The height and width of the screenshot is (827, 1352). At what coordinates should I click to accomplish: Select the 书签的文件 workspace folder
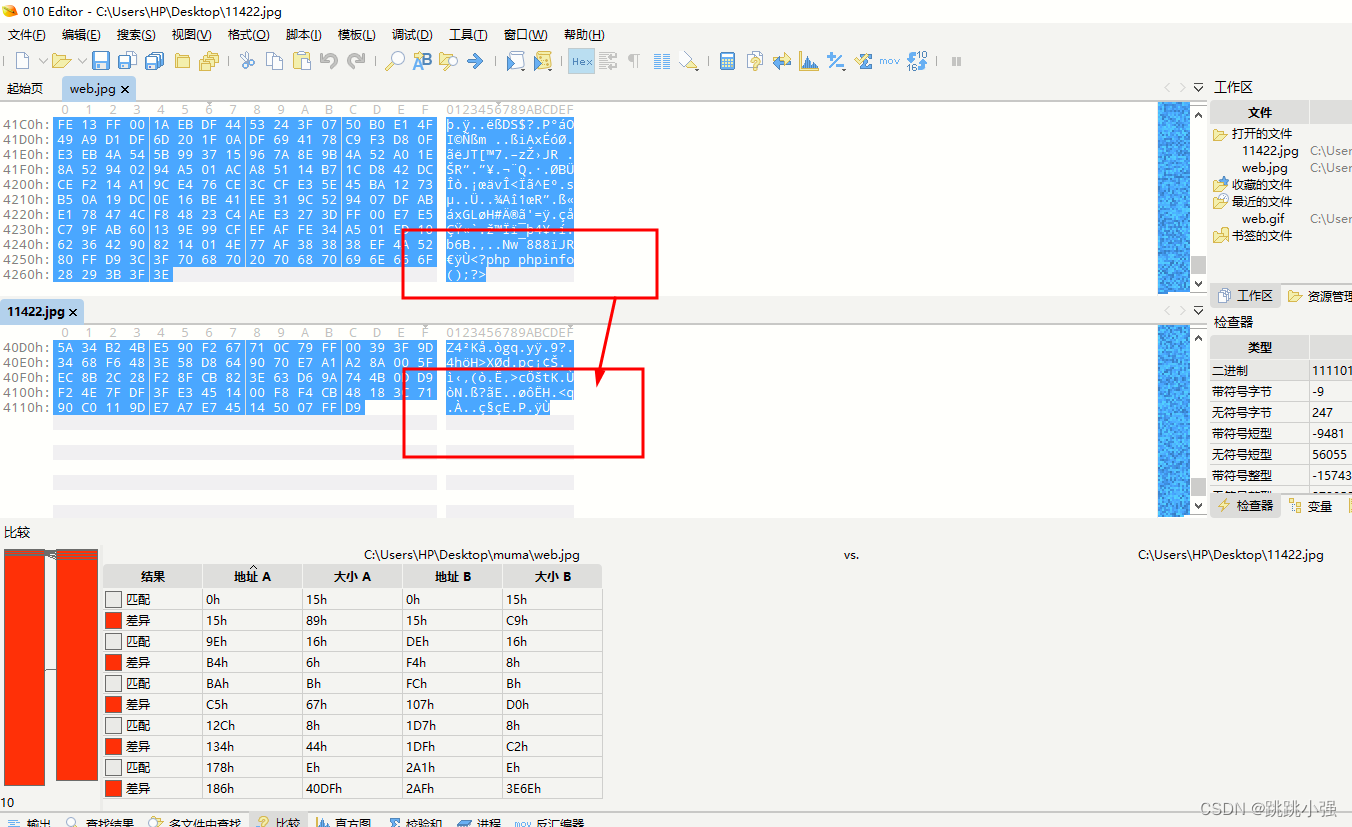point(1253,236)
